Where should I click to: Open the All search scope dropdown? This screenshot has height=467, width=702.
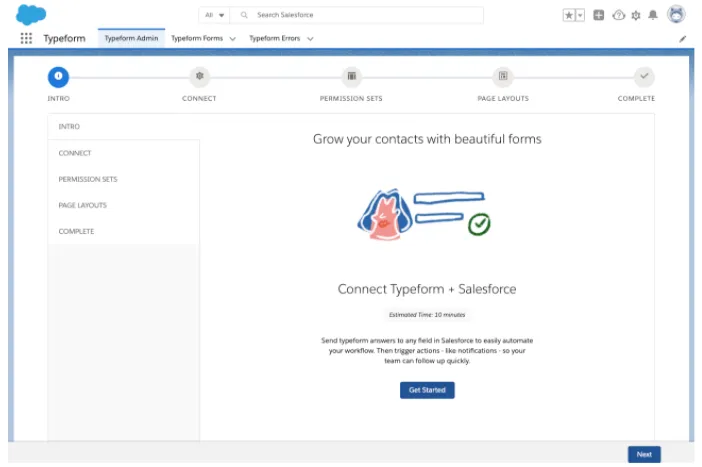tap(214, 15)
